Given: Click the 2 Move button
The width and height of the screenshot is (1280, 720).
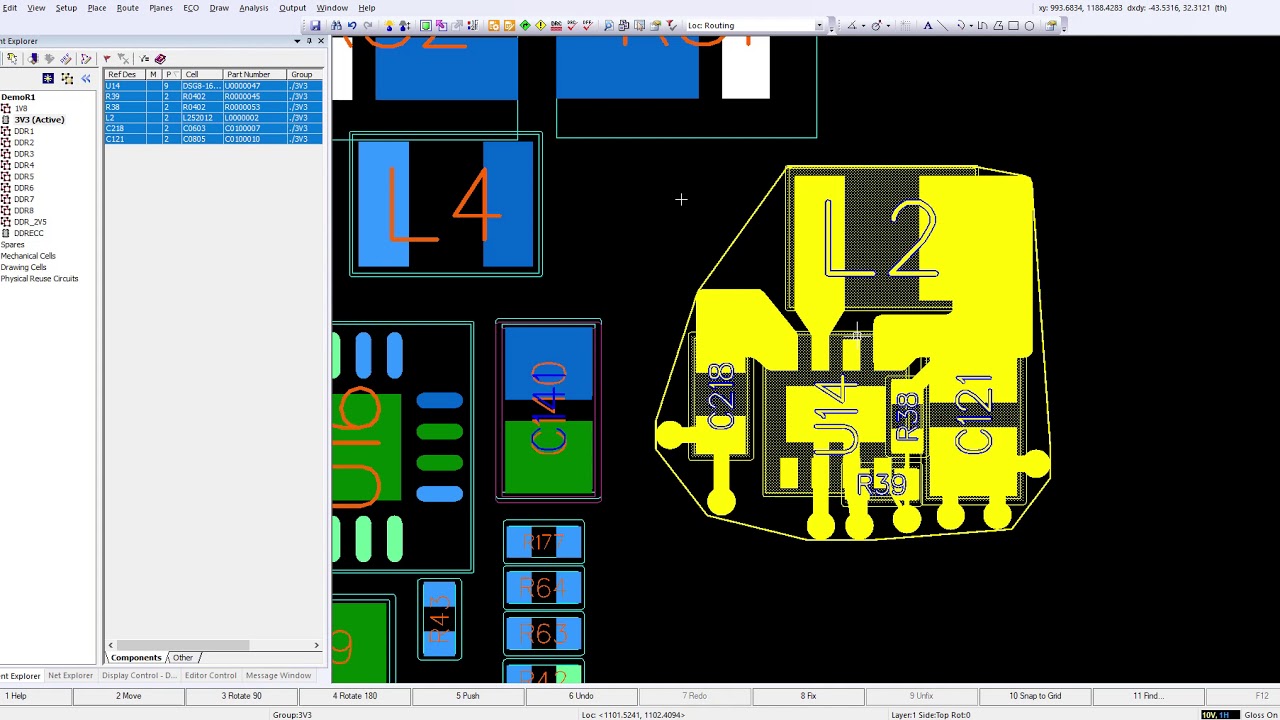Looking at the screenshot, I should pyautogui.click(x=128, y=696).
